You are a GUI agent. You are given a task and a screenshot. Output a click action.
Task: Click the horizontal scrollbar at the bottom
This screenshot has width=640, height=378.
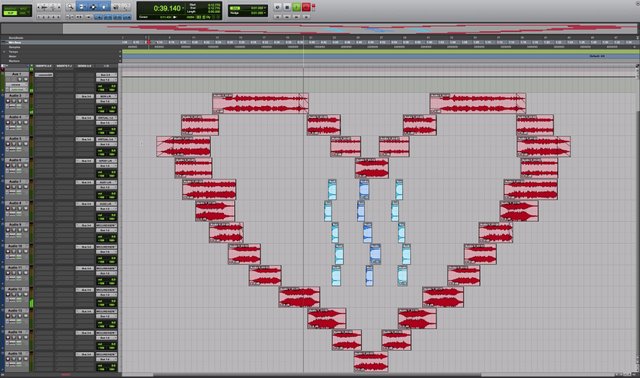pyautogui.click(x=317, y=374)
